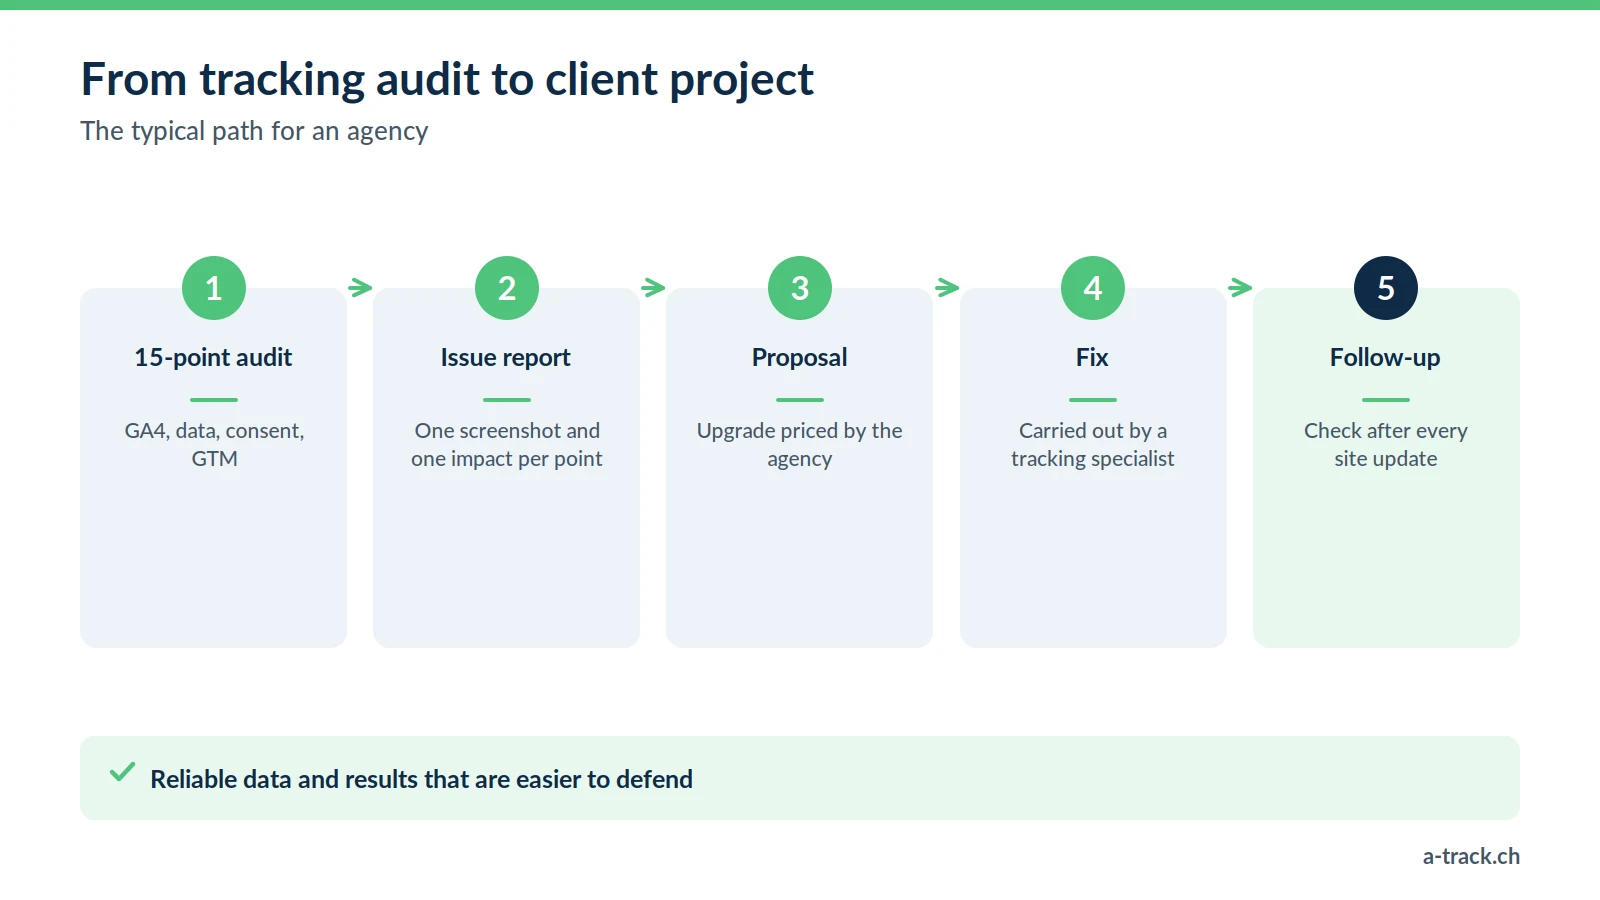Click 'Reliable data and results' banner text
Screen dimensions: 1600x900
(x=421, y=779)
